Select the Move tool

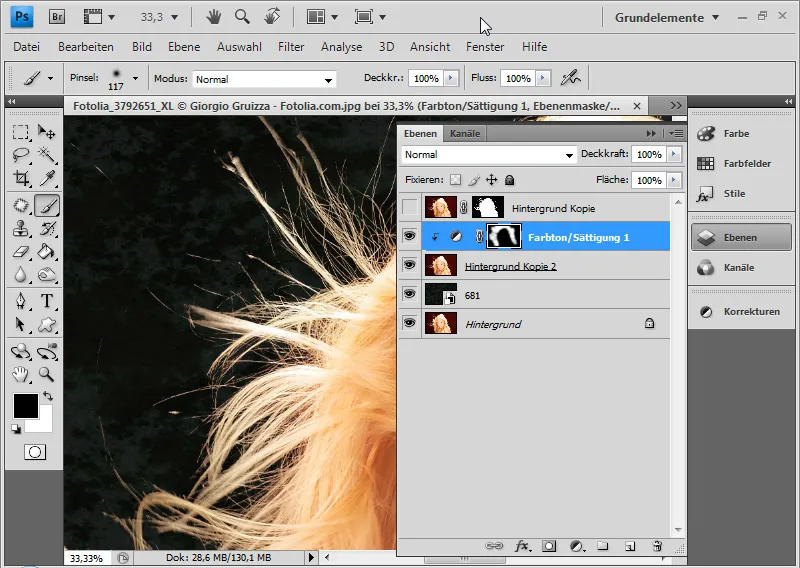[x=47, y=132]
